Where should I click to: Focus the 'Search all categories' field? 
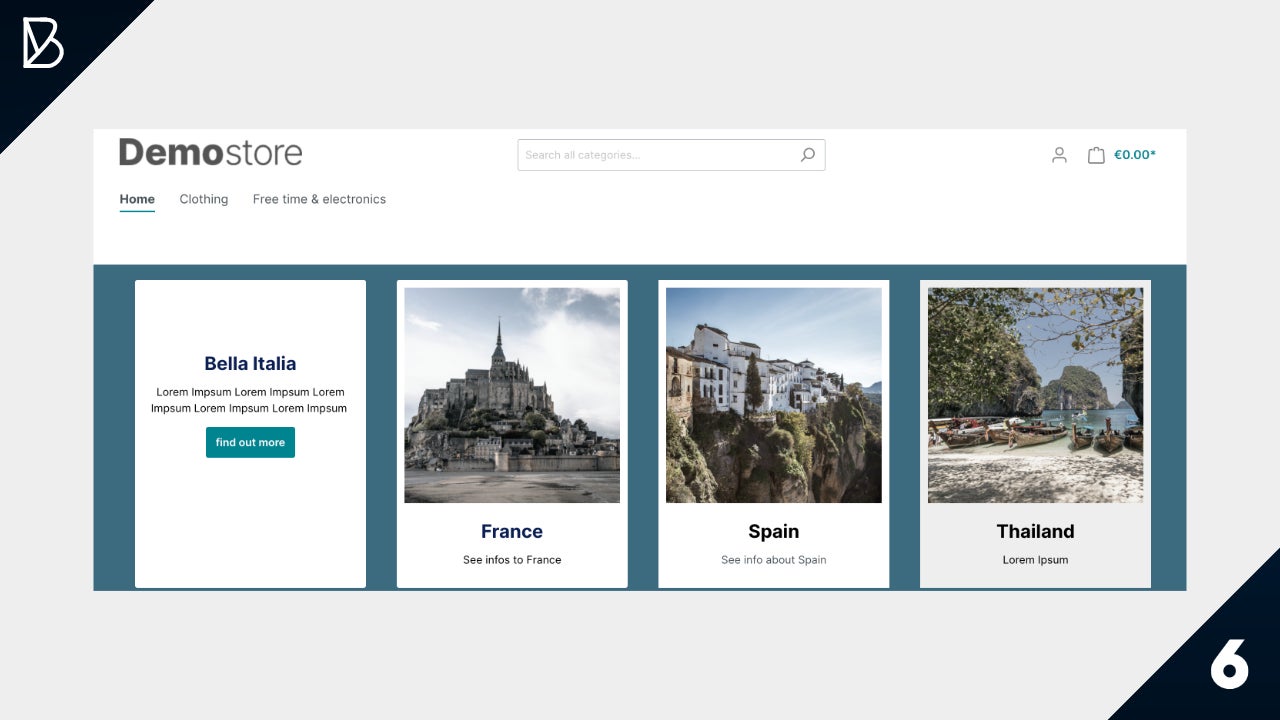[x=655, y=155]
